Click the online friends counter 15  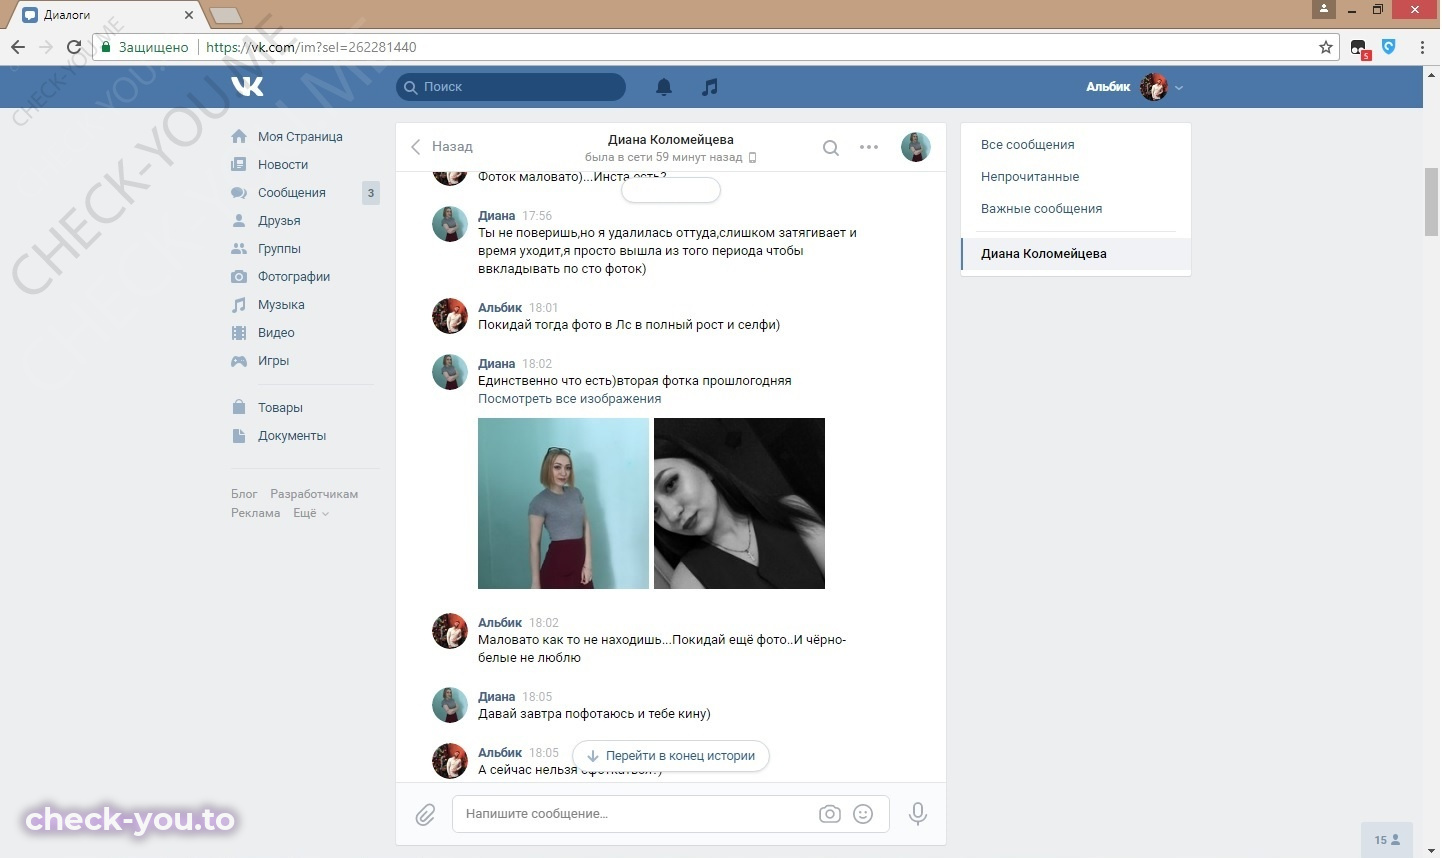tap(1387, 840)
